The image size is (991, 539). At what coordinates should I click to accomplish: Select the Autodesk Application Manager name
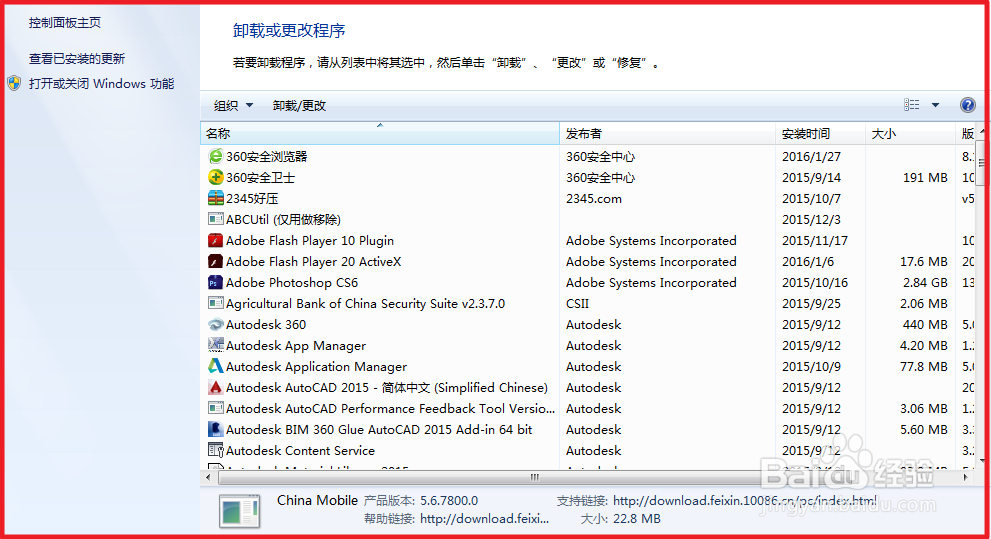pos(316,366)
